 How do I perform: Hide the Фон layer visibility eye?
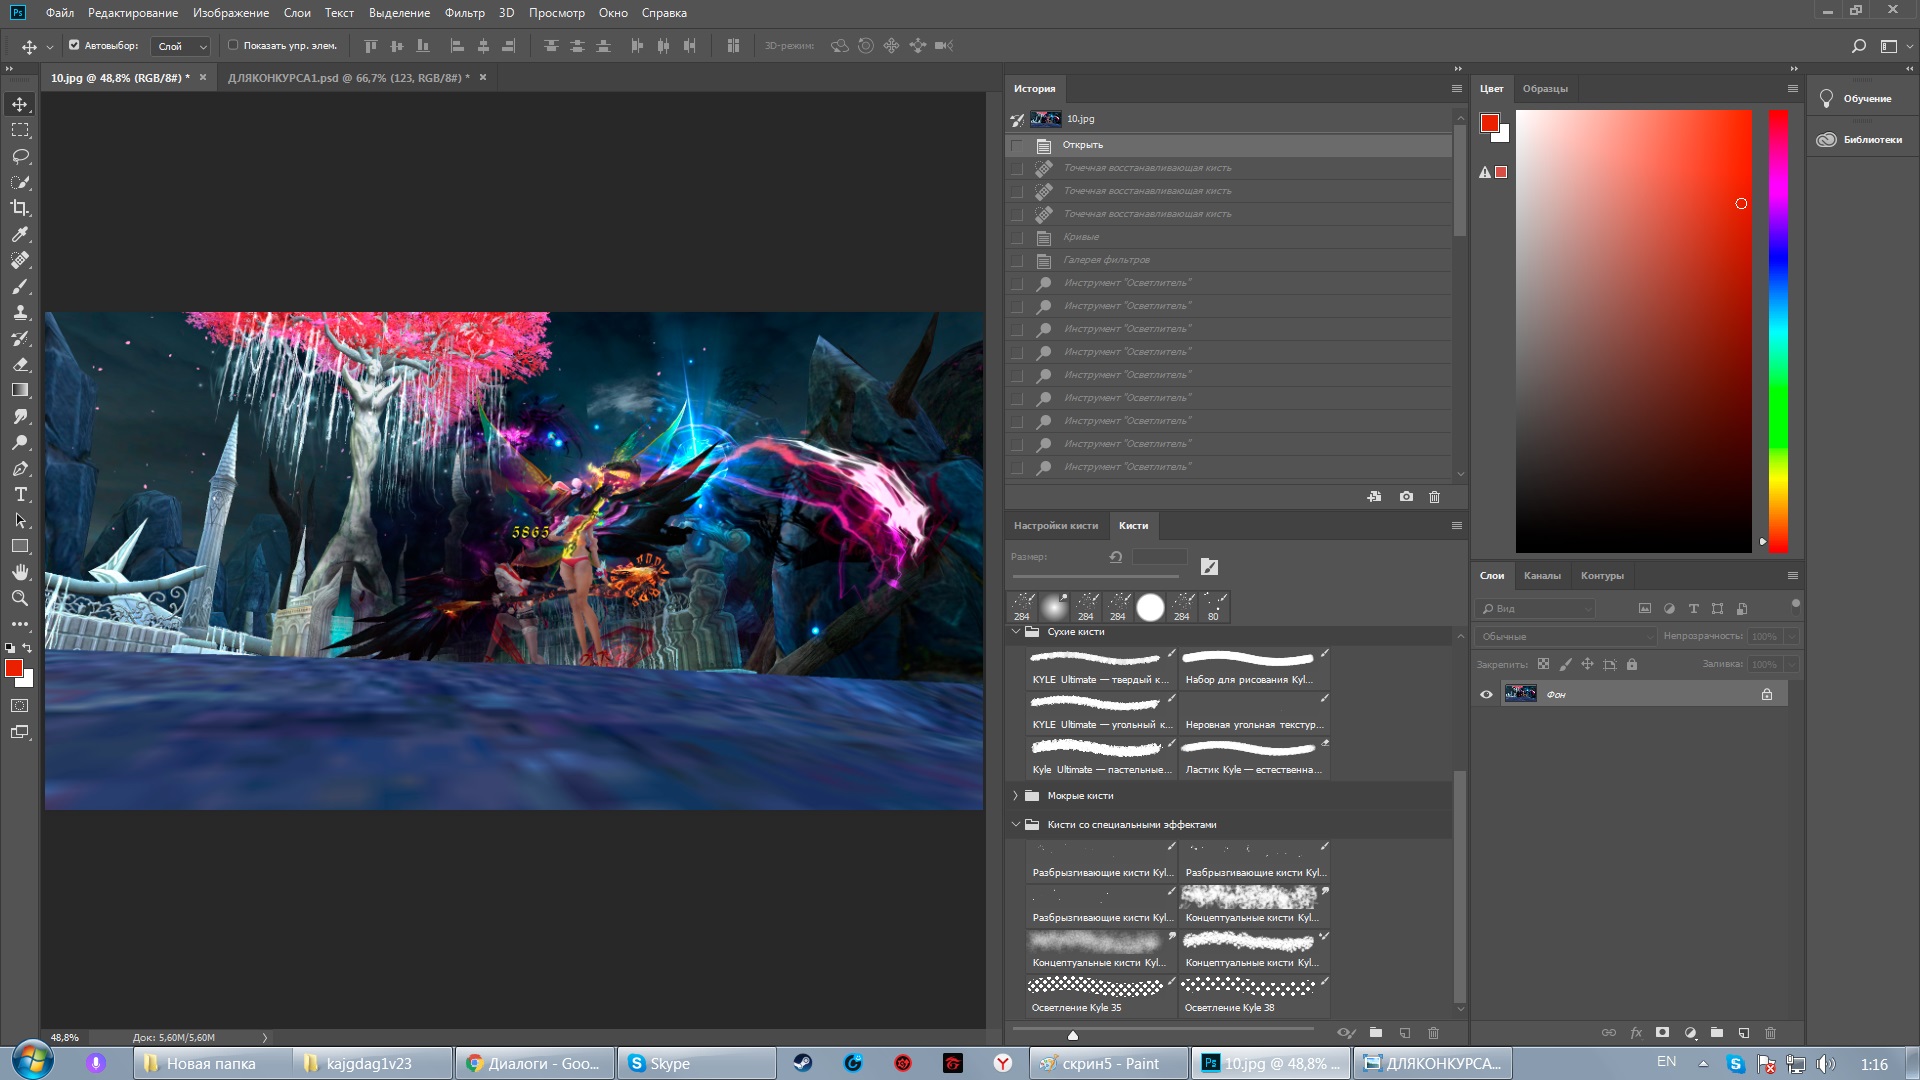[x=1486, y=694]
